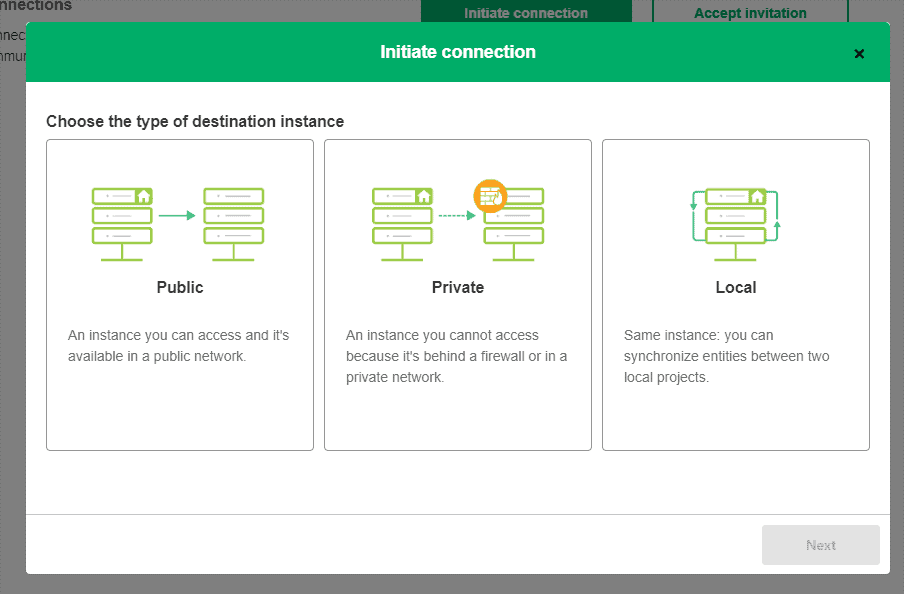Pick the Local instance type label

[x=736, y=287]
